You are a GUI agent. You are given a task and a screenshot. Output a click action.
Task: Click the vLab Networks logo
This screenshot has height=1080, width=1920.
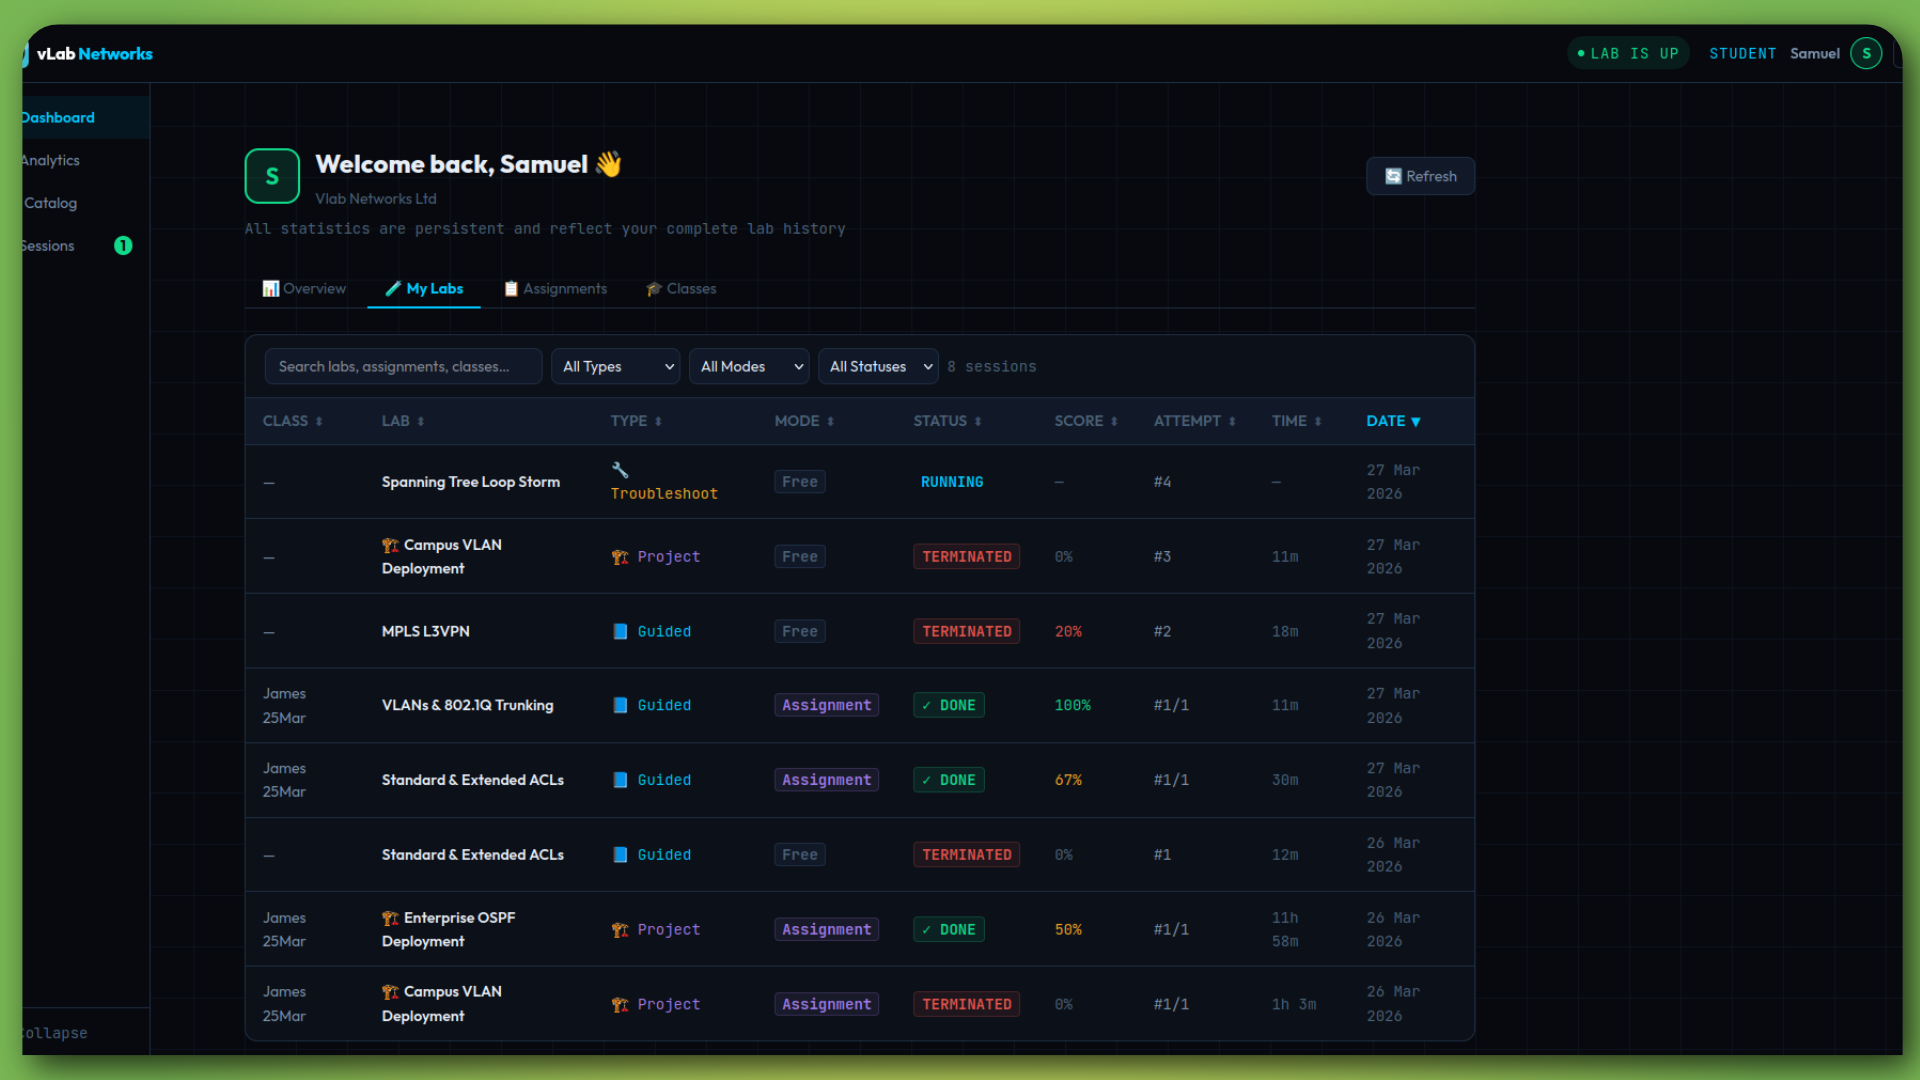point(93,53)
